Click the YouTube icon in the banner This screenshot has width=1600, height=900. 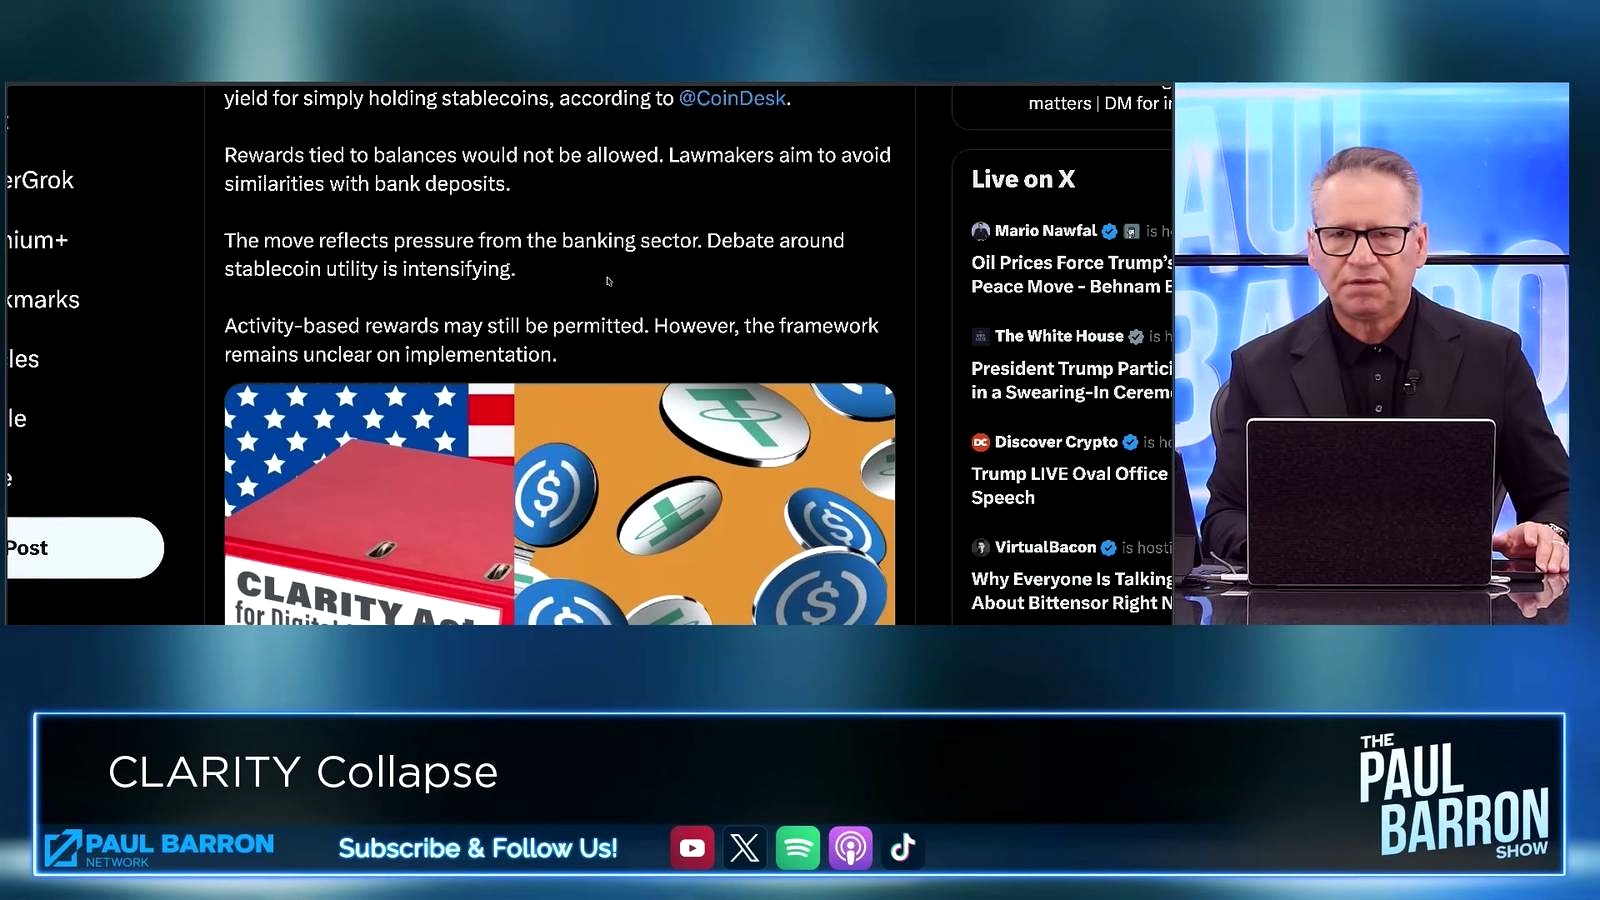(692, 848)
